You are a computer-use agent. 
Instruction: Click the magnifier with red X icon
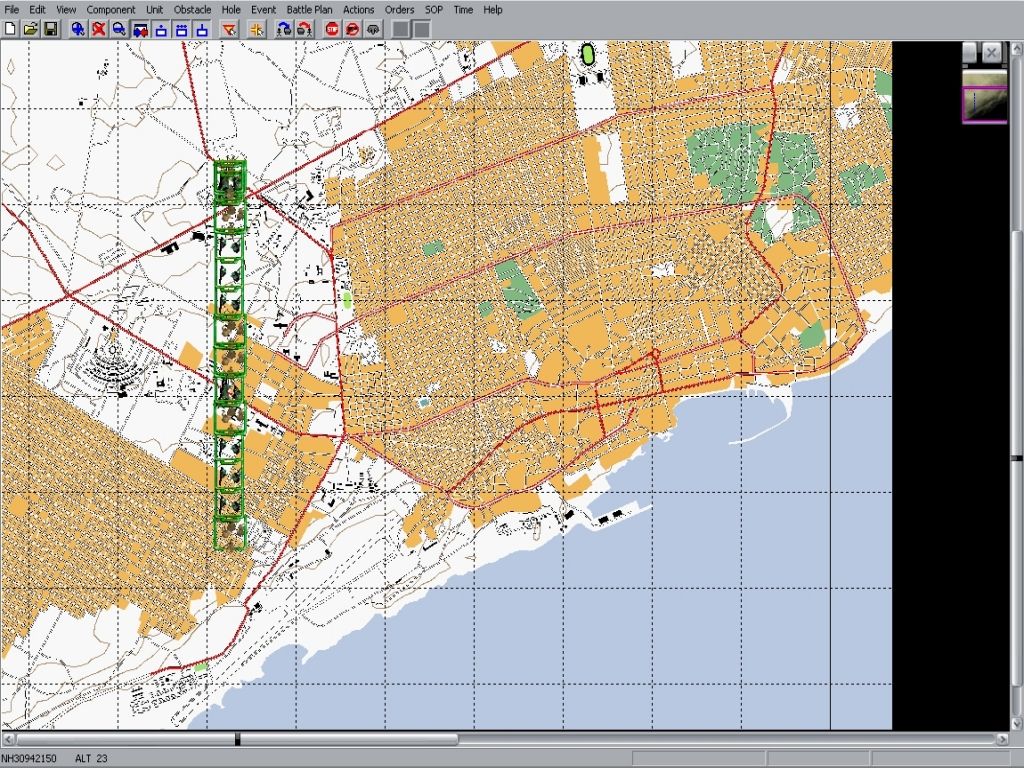click(99, 29)
